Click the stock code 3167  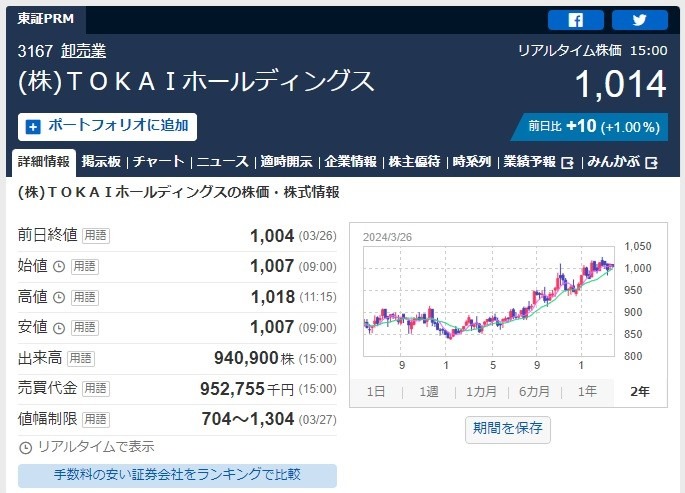[35, 52]
